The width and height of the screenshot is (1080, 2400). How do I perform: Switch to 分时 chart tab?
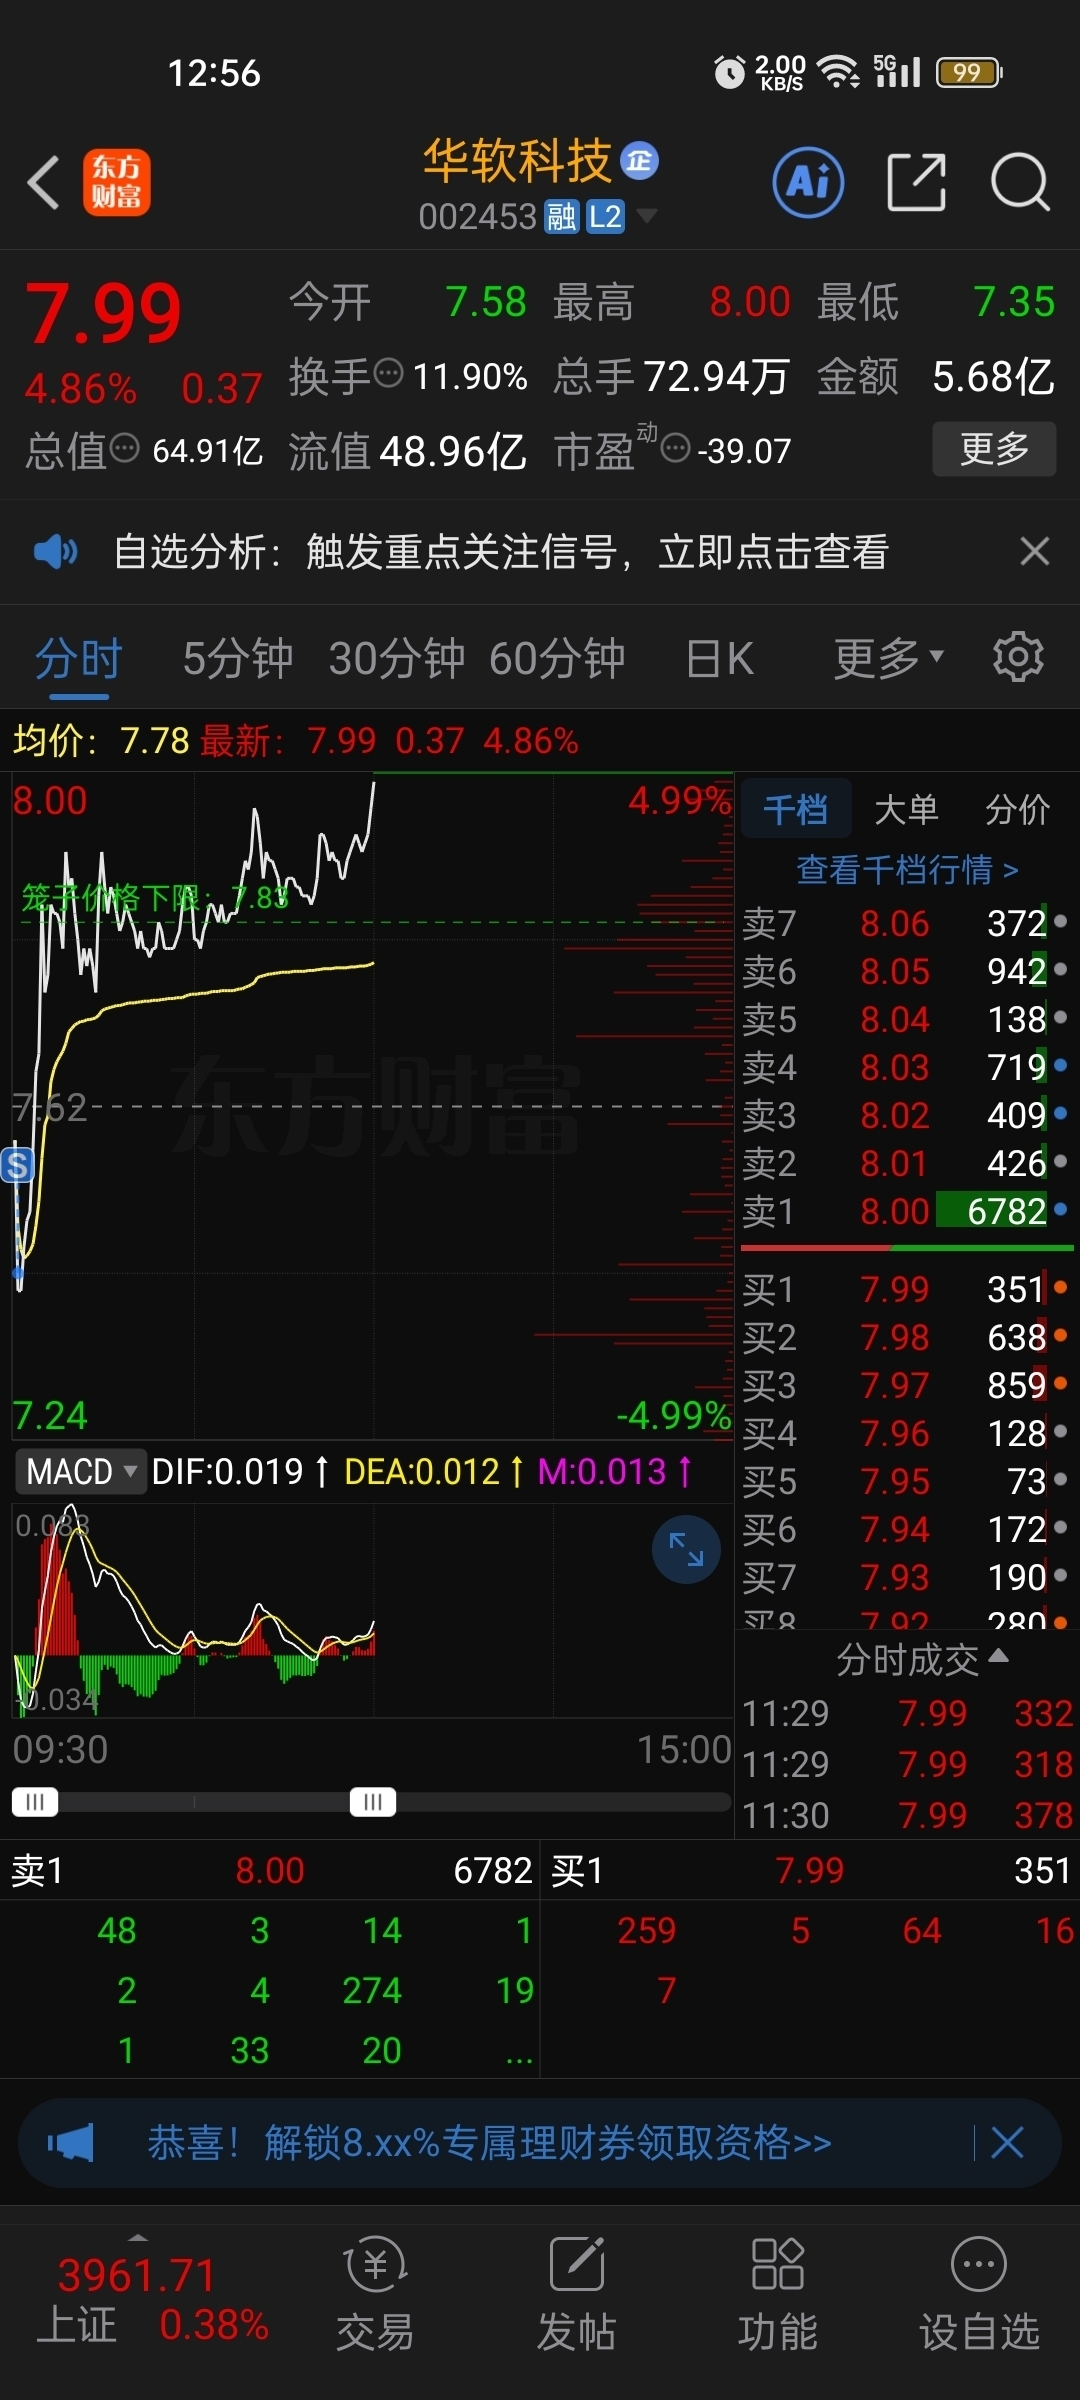[x=78, y=659]
